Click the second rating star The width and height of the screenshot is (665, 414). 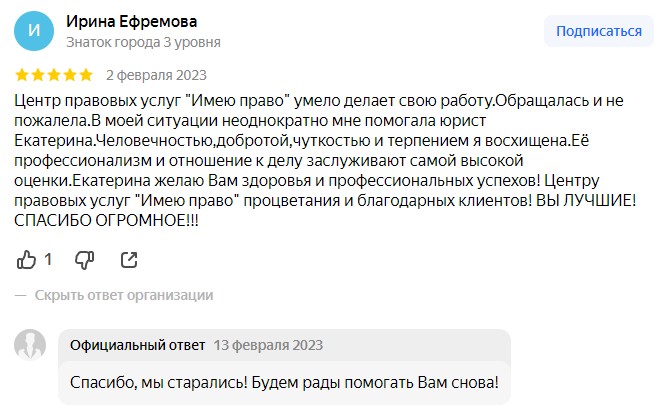point(39,75)
